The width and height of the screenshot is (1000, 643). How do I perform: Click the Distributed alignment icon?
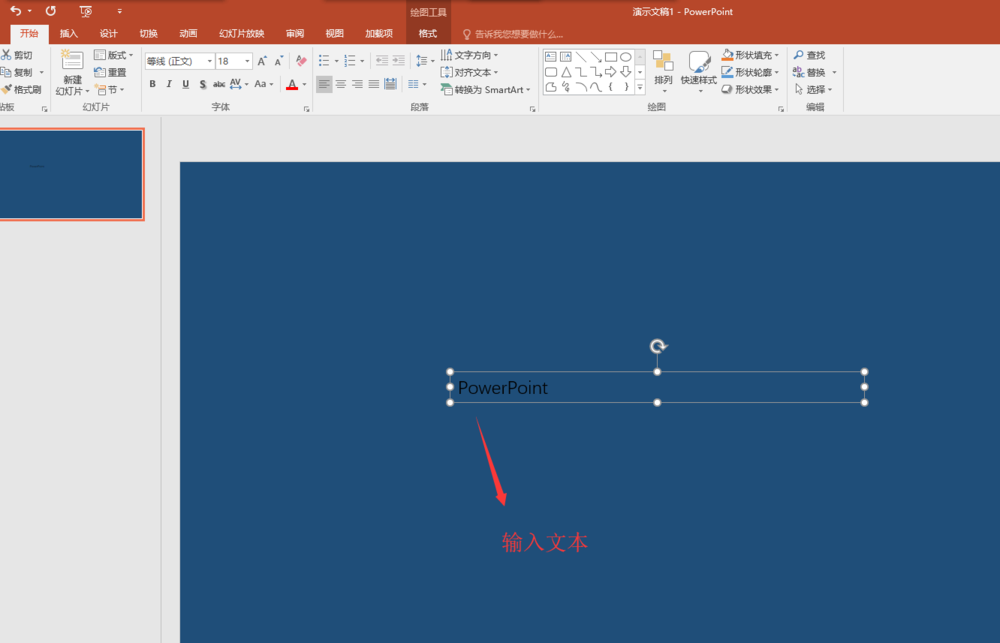point(390,84)
